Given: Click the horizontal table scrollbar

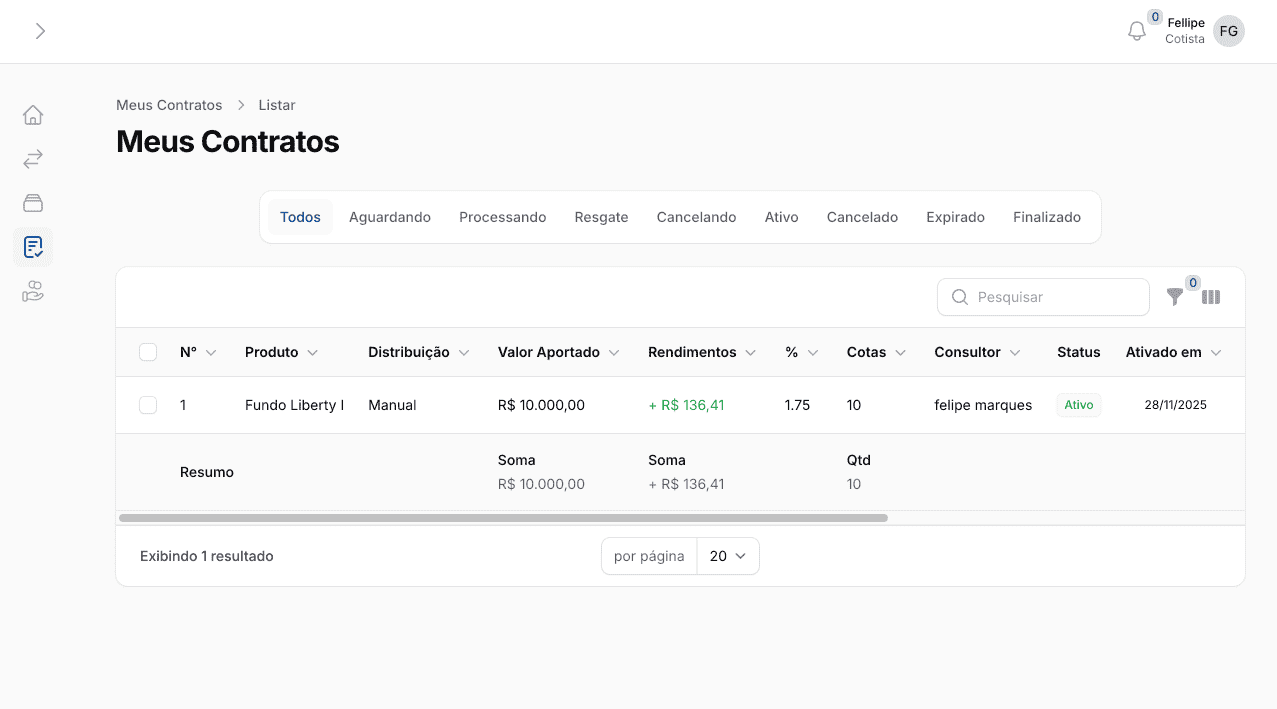Looking at the screenshot, I should click(x=503, y=518).
